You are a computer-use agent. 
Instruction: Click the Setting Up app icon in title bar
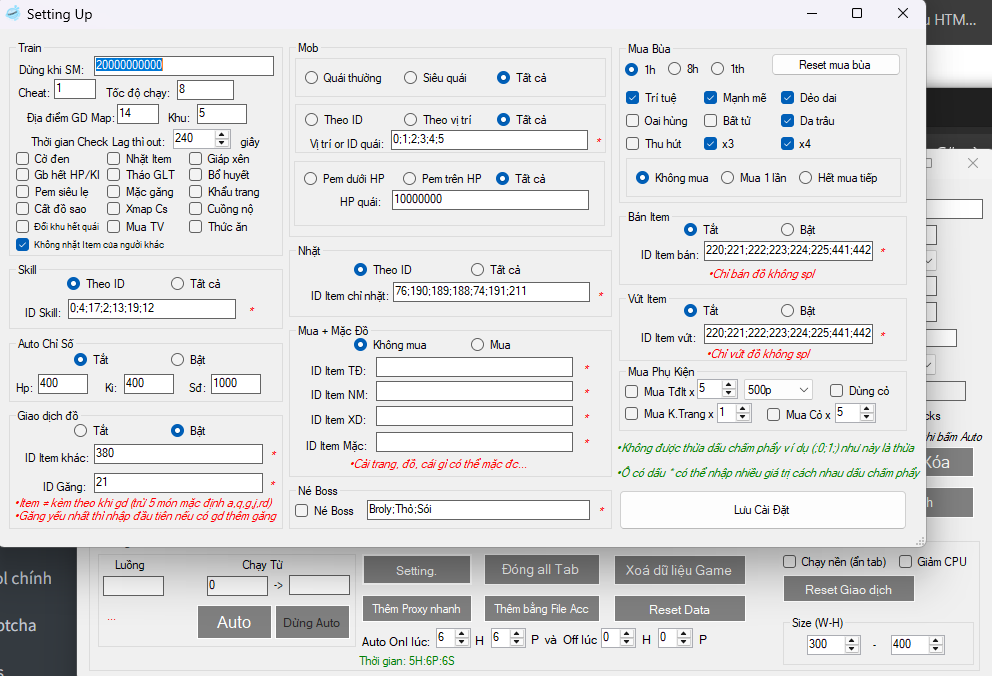coord(13,14)
